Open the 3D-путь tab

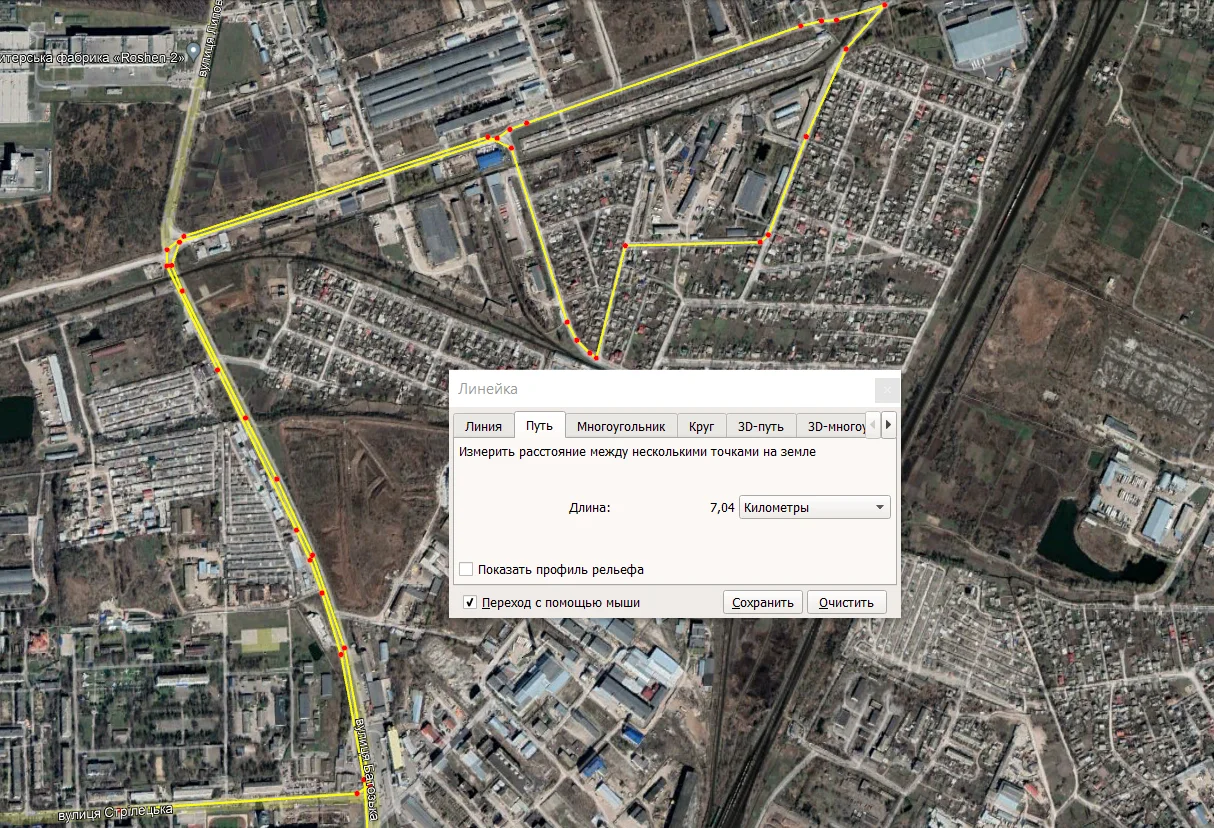coord(761,426)
